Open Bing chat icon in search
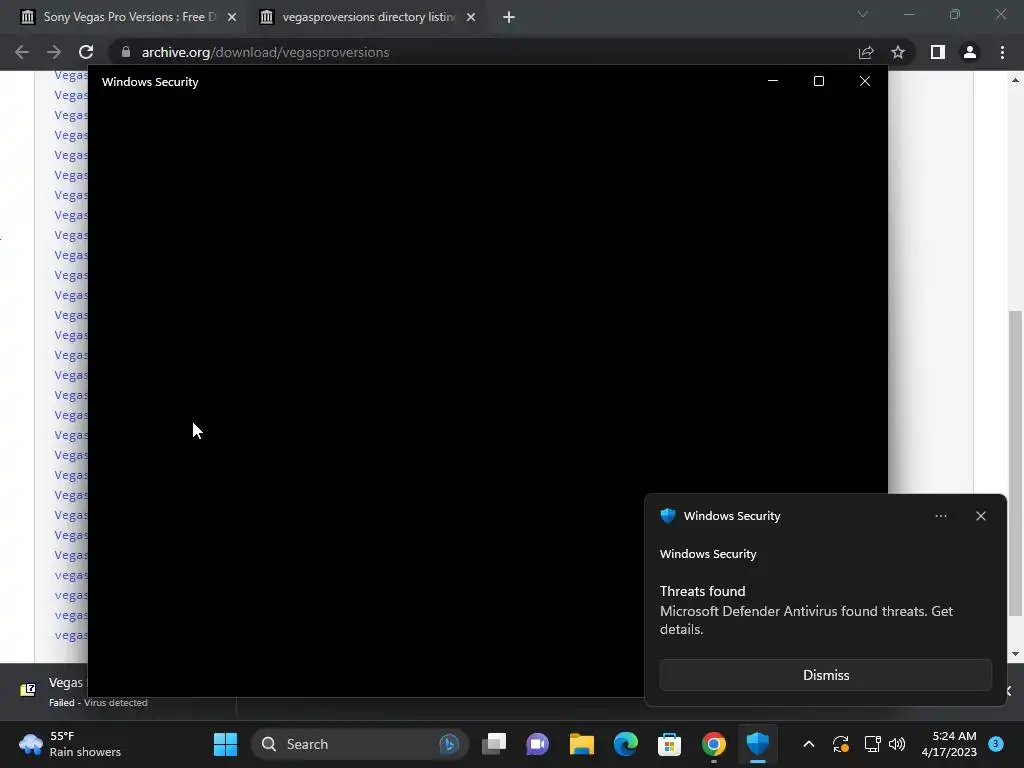1024x768 pixels. [449, 744]
